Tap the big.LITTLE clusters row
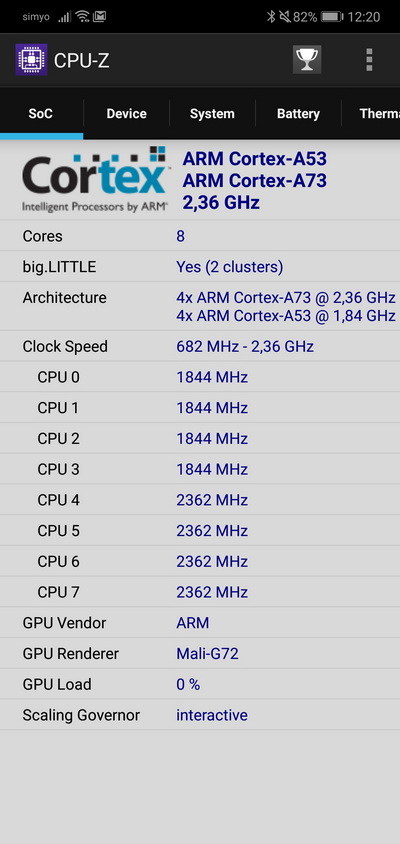400x844 pixels. (x=200, y=266)
